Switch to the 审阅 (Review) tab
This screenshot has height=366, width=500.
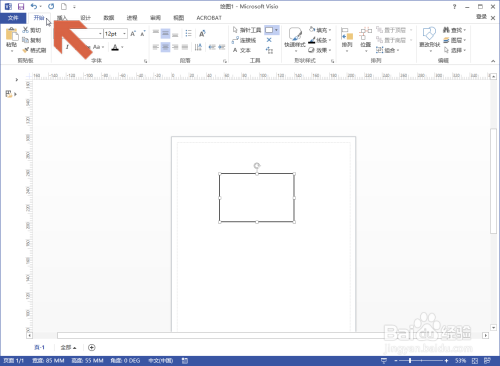pyautogui.click(x=155, y=18)
